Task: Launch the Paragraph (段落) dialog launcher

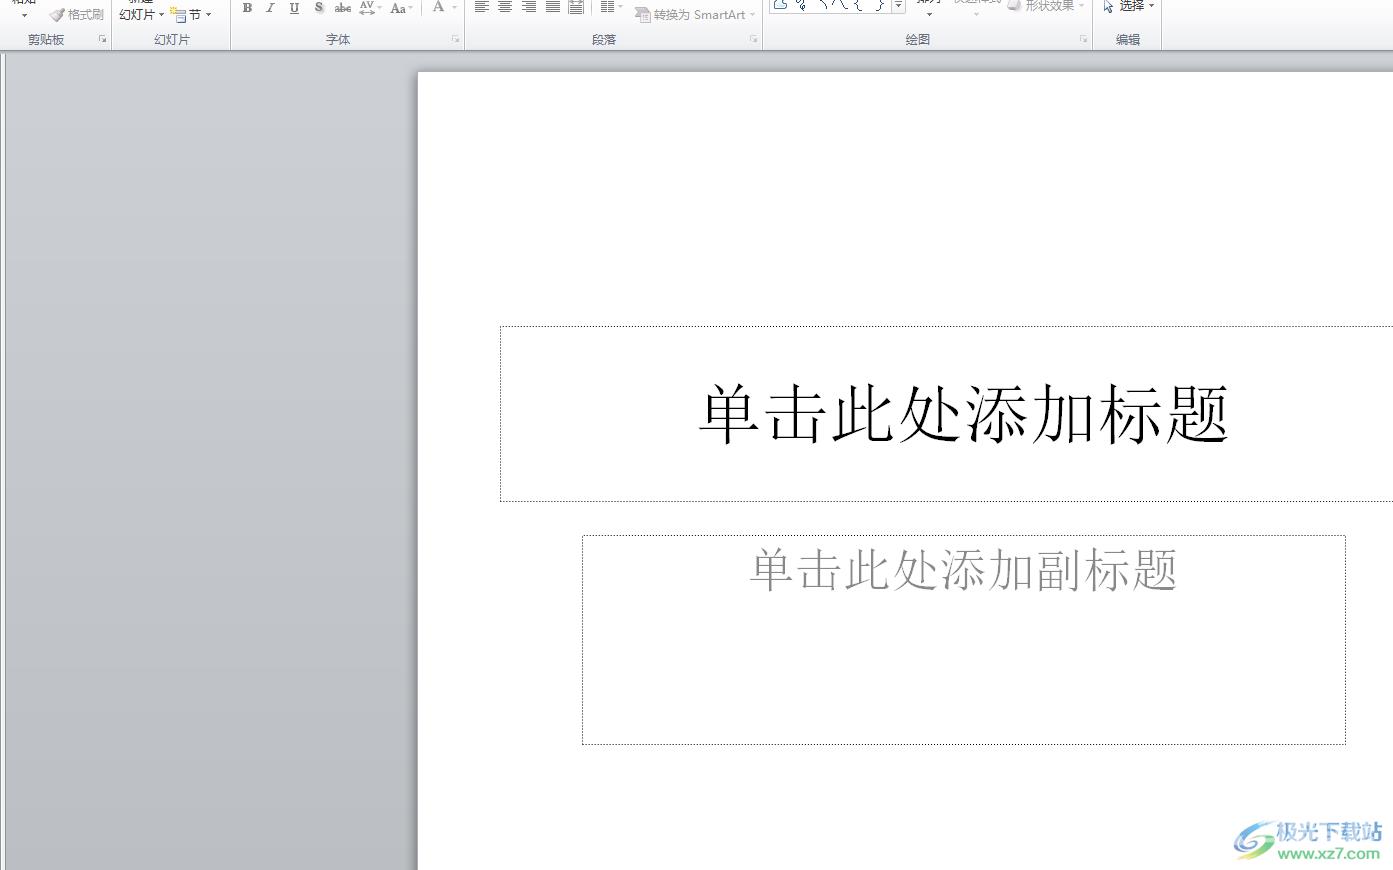Action: point(754,39)
